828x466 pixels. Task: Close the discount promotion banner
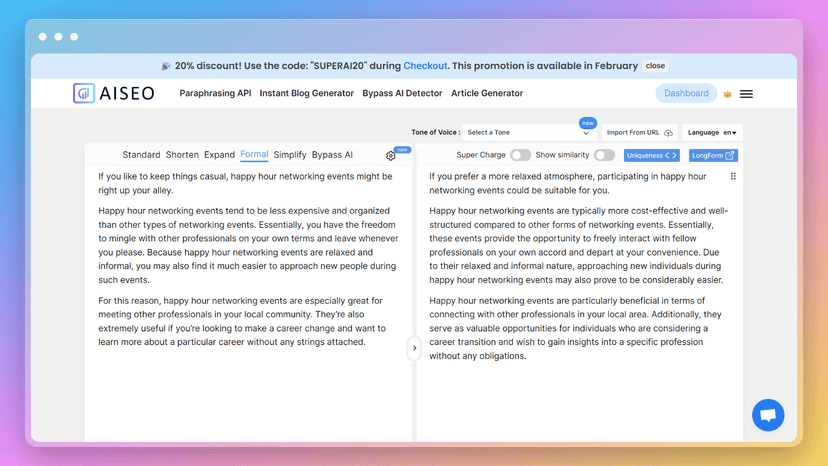655,66
